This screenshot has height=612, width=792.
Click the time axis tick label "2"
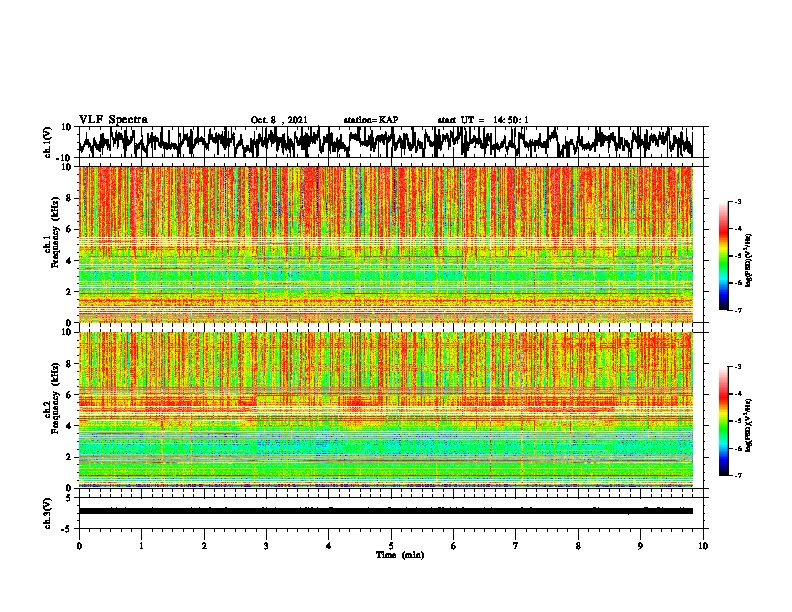click(x=204, y=546)
